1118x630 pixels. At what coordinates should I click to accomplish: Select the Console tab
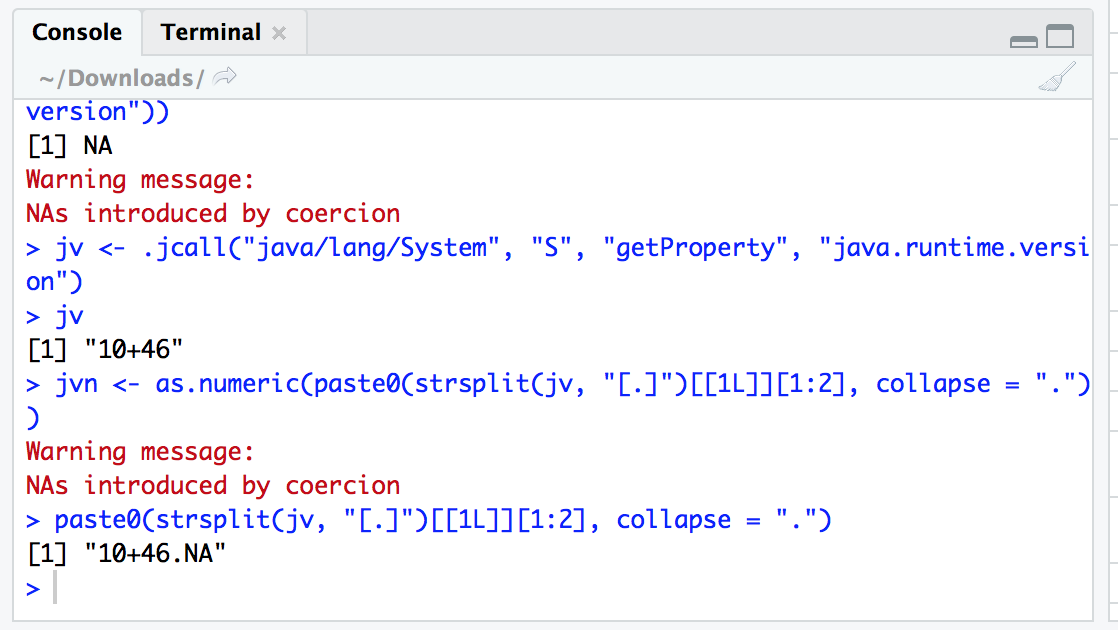(x=77, y=32)
